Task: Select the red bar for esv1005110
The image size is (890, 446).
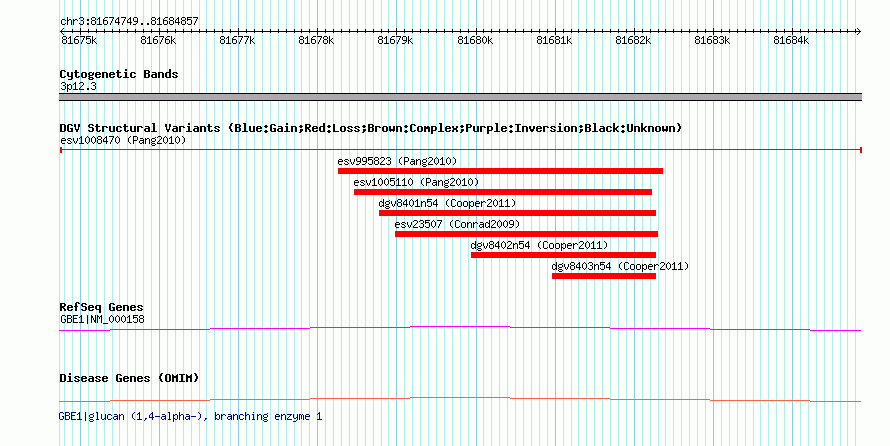Action: (503, 192)
